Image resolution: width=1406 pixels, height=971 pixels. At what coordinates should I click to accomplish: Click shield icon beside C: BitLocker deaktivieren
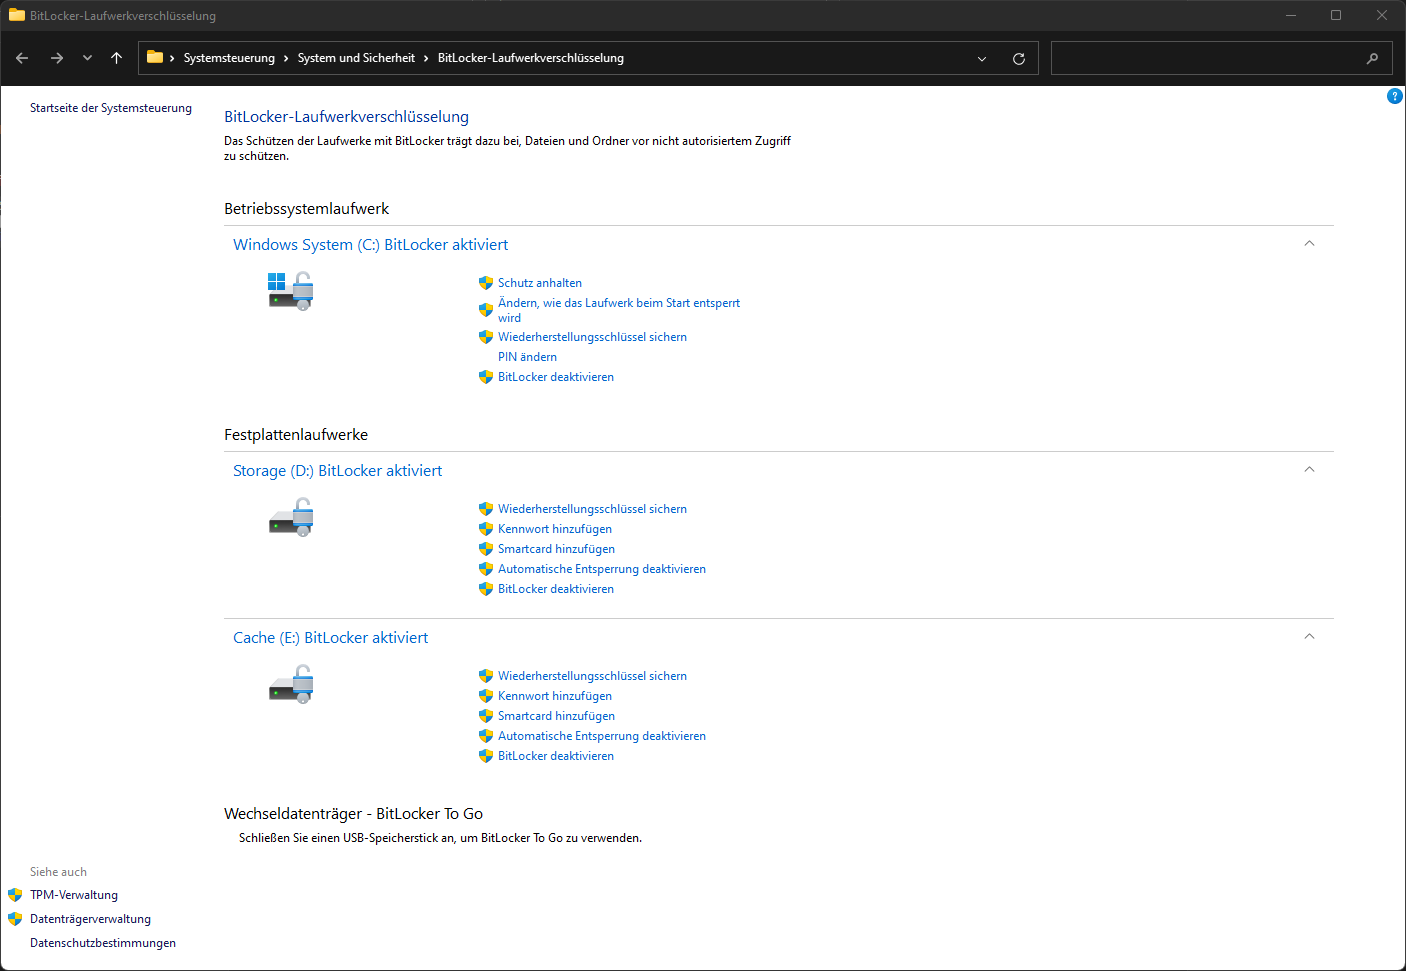tap(486, 377)
